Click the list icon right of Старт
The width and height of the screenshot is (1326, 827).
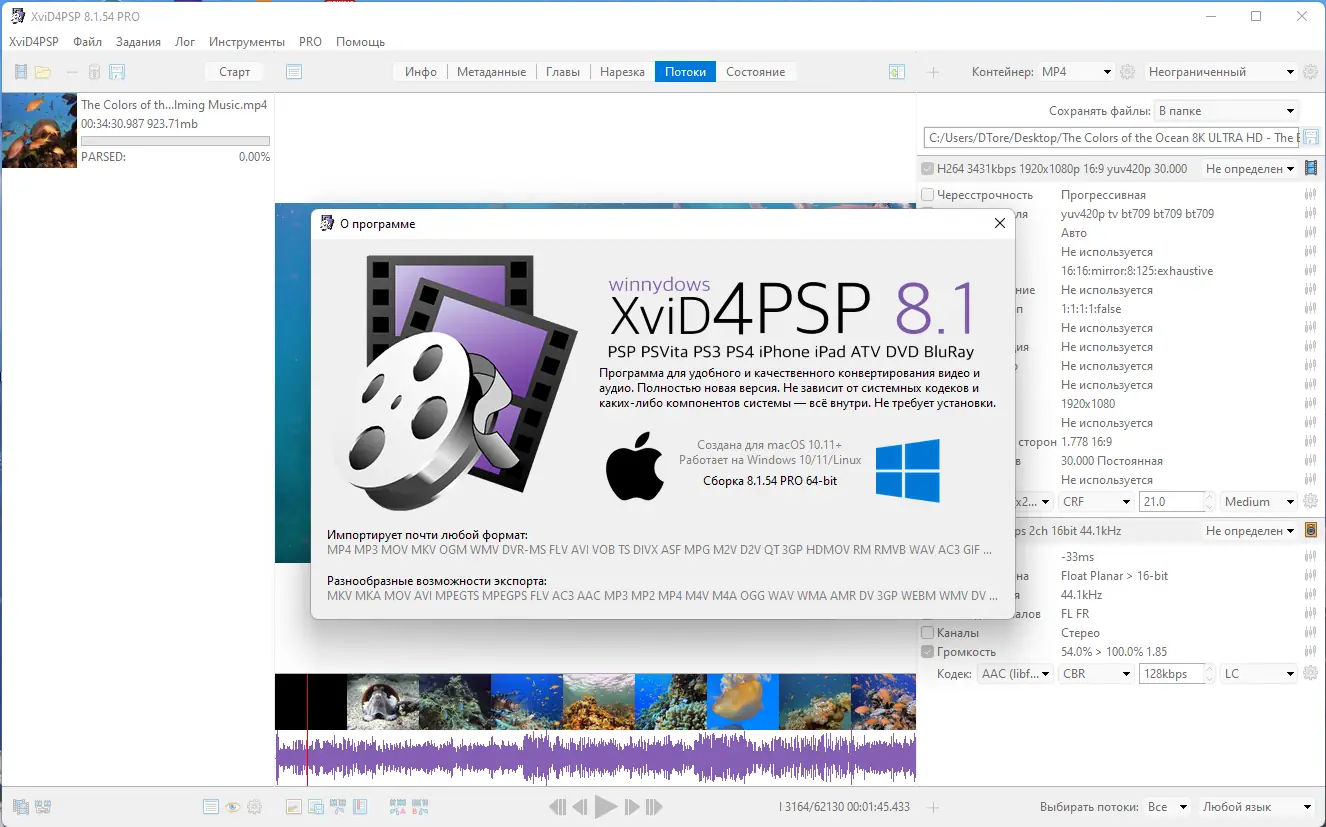tap(293, 72)
